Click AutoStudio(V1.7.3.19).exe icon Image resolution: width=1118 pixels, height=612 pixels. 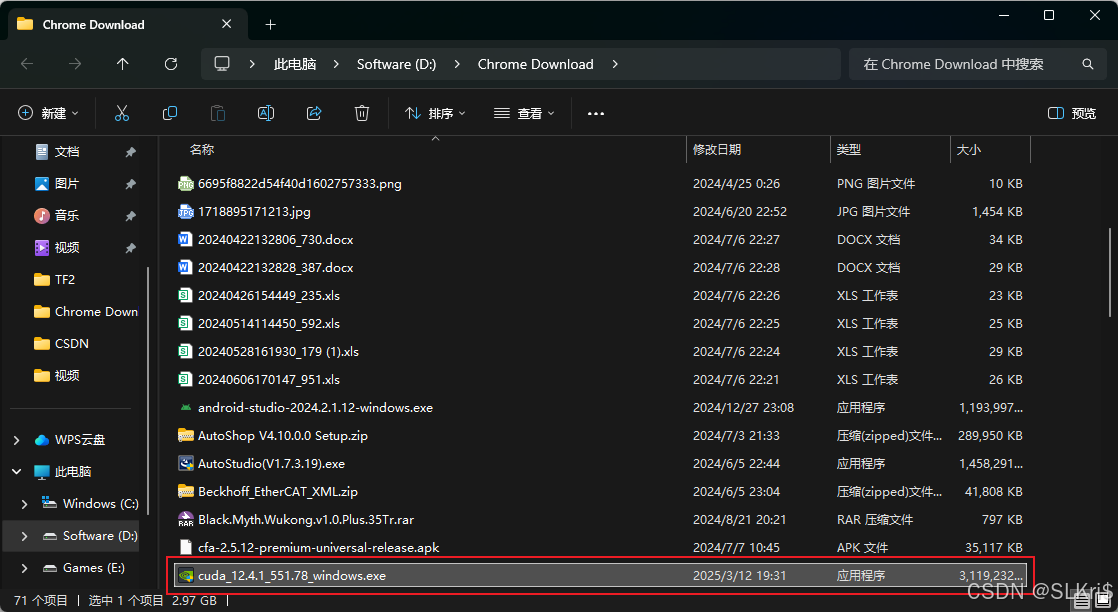pos(185,464)
